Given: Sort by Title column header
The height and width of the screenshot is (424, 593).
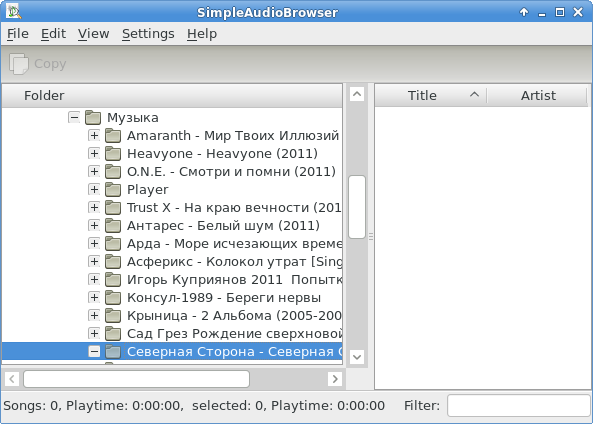Looking at the screenshot, I should click(430, 96).
